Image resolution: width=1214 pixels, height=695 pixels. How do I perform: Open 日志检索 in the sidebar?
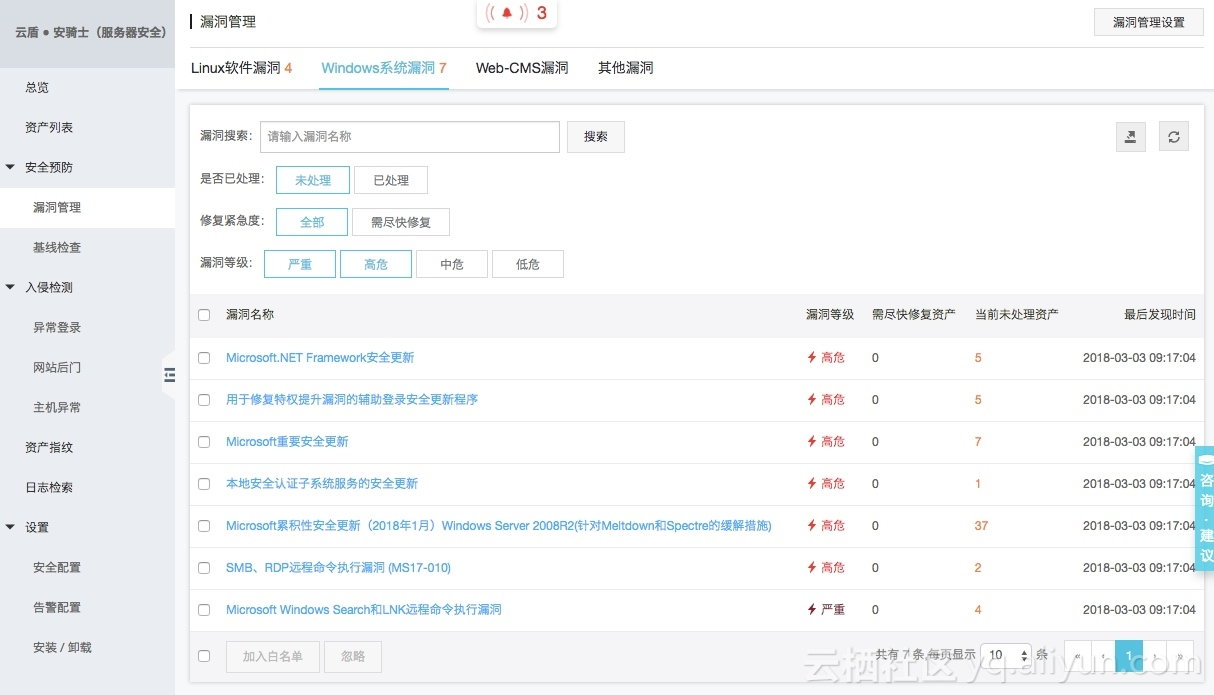pos(49,487)
